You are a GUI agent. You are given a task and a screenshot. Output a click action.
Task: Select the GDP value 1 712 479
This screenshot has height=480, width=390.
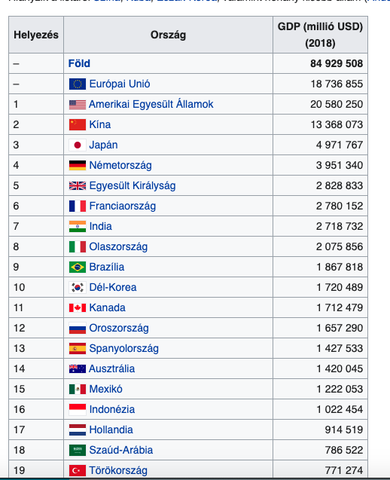pos(340,308)
